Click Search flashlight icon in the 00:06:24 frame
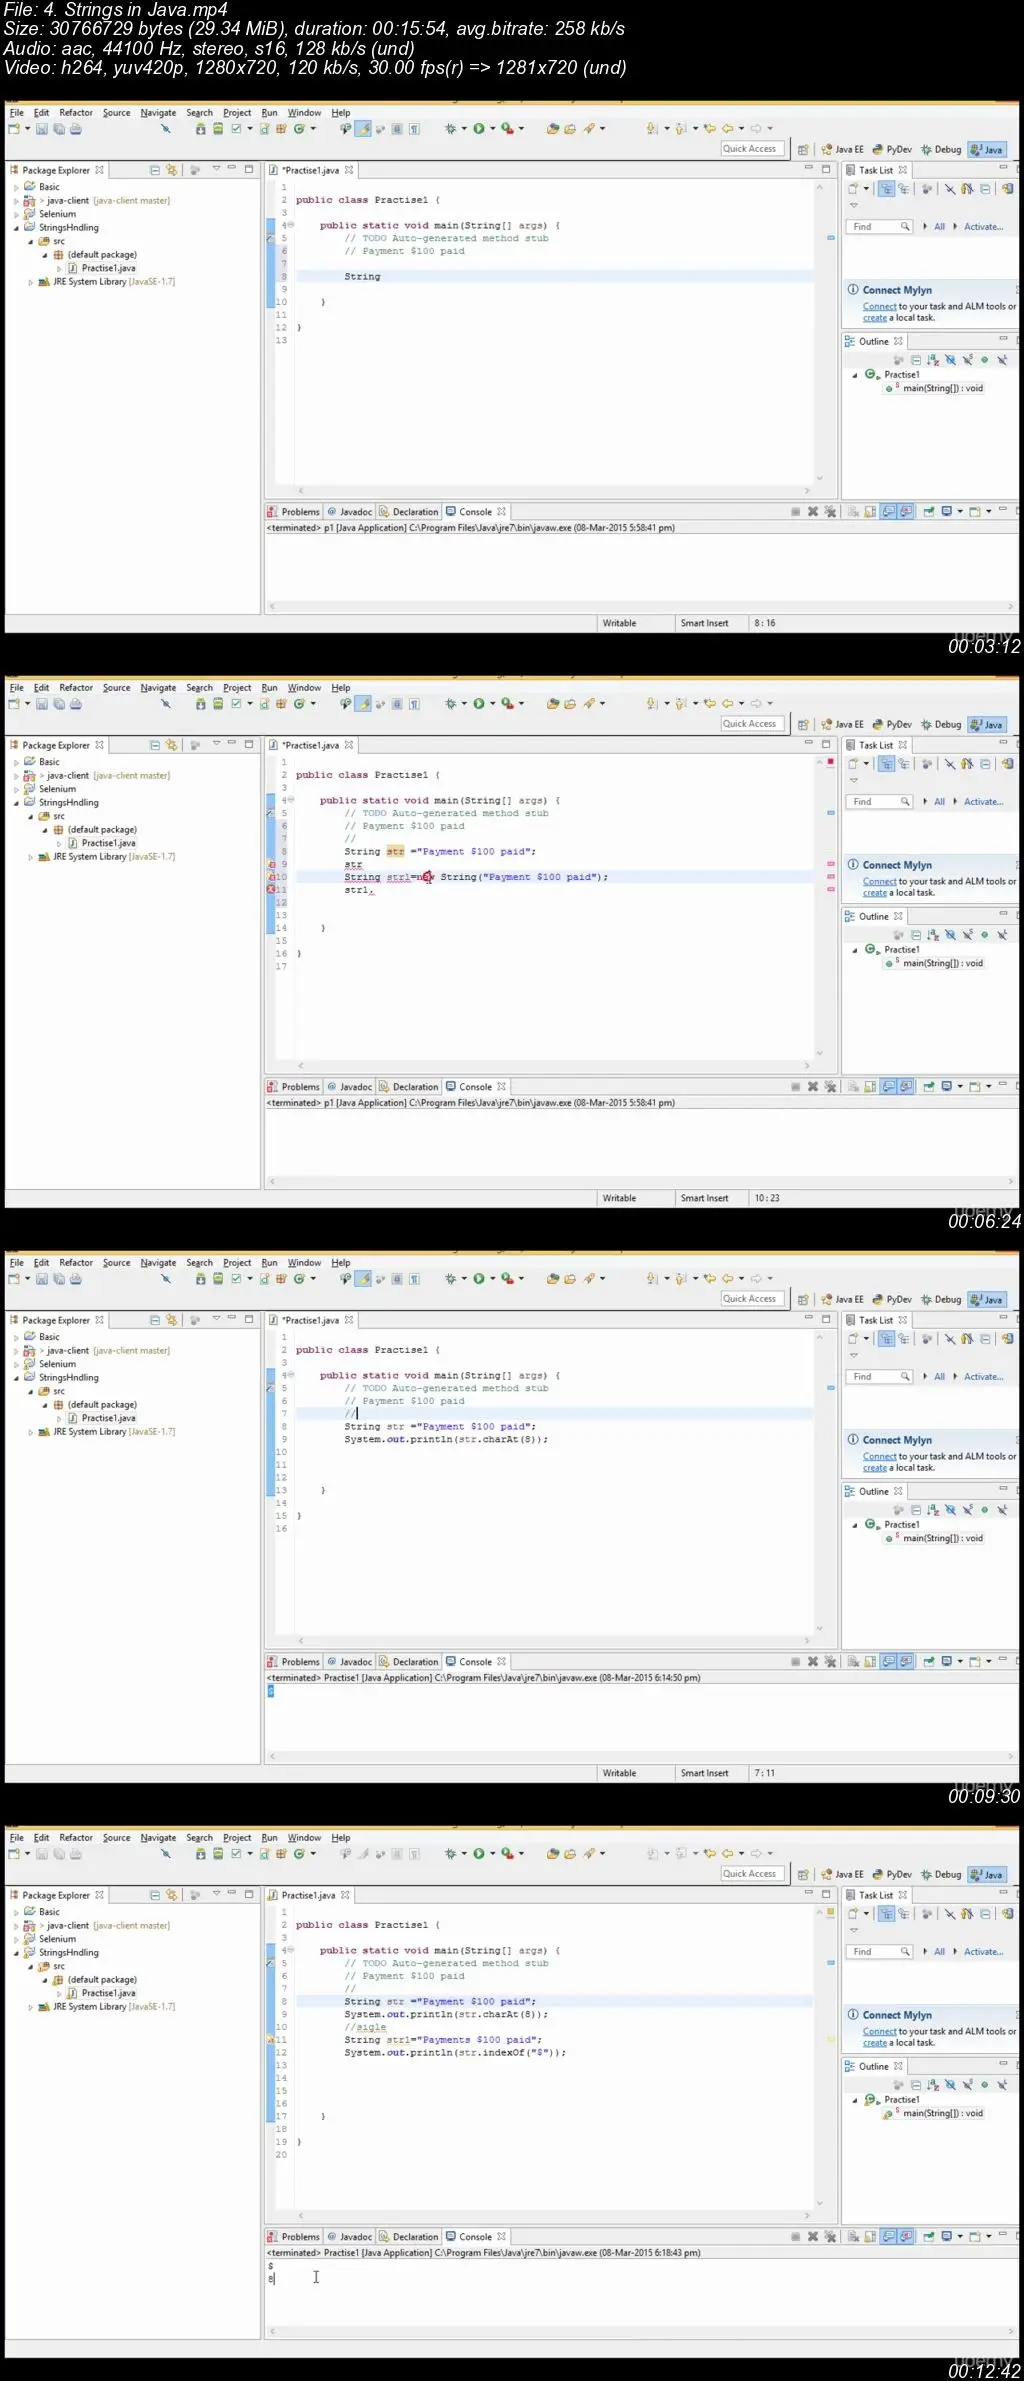Image resolution: width=1024 pixels, height=2381 pixels. 590,704
